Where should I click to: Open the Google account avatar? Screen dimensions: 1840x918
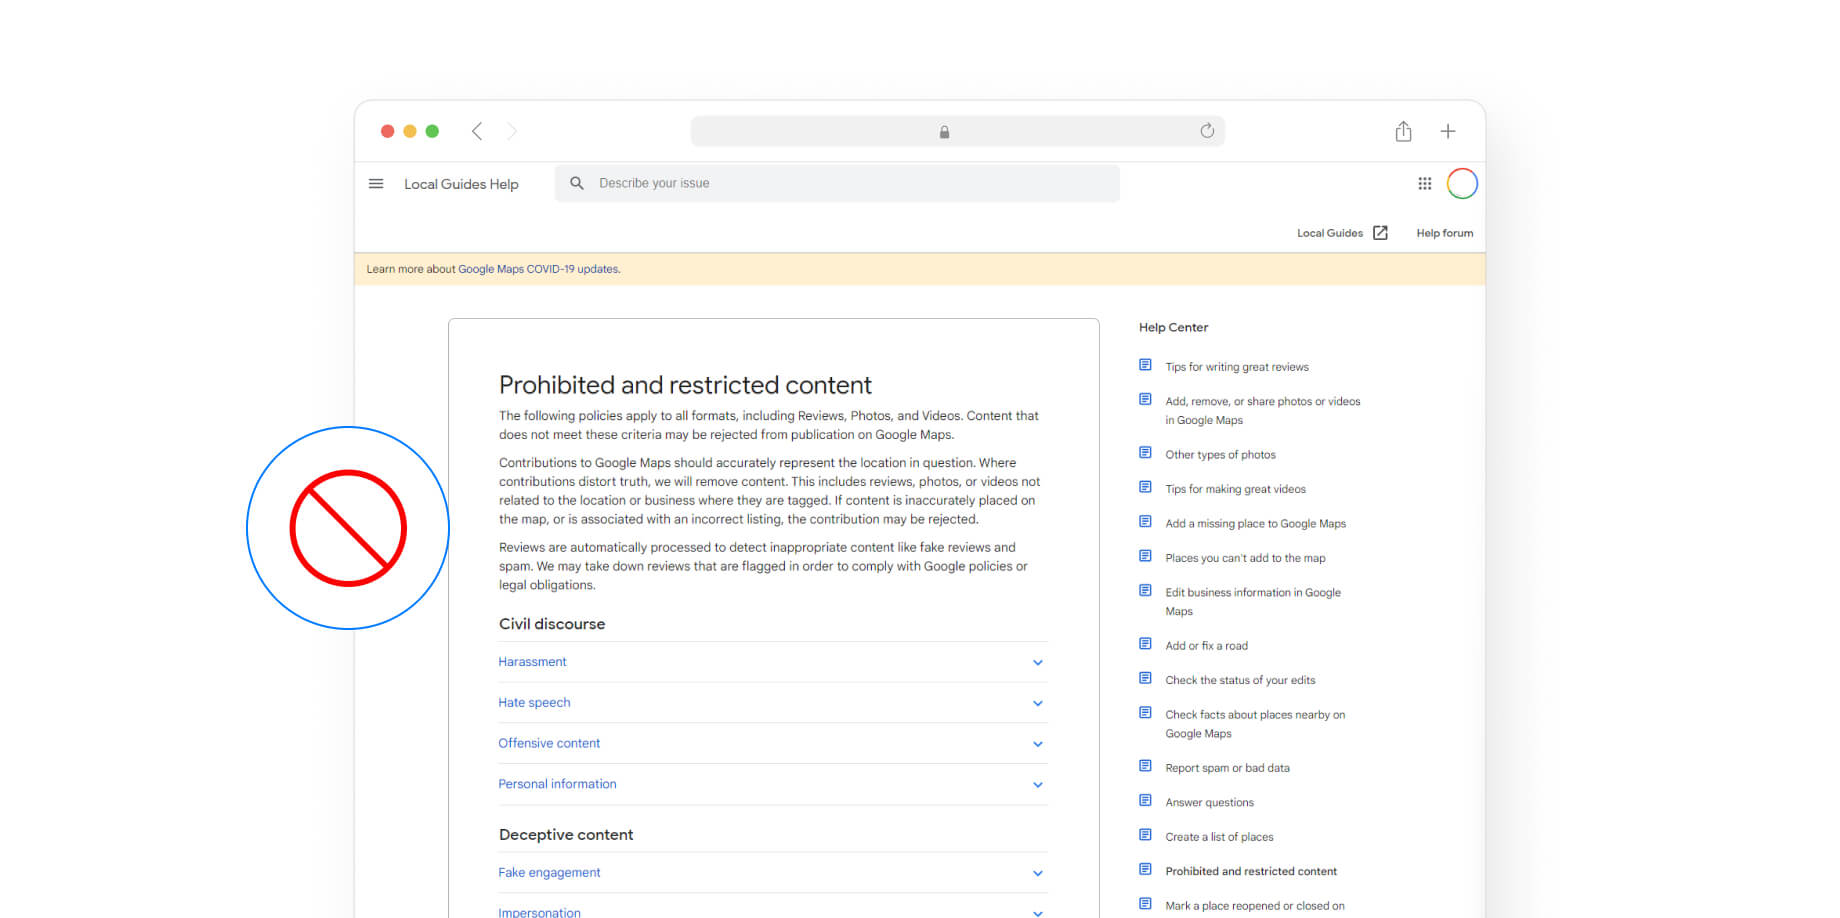tap(1462, 184)
